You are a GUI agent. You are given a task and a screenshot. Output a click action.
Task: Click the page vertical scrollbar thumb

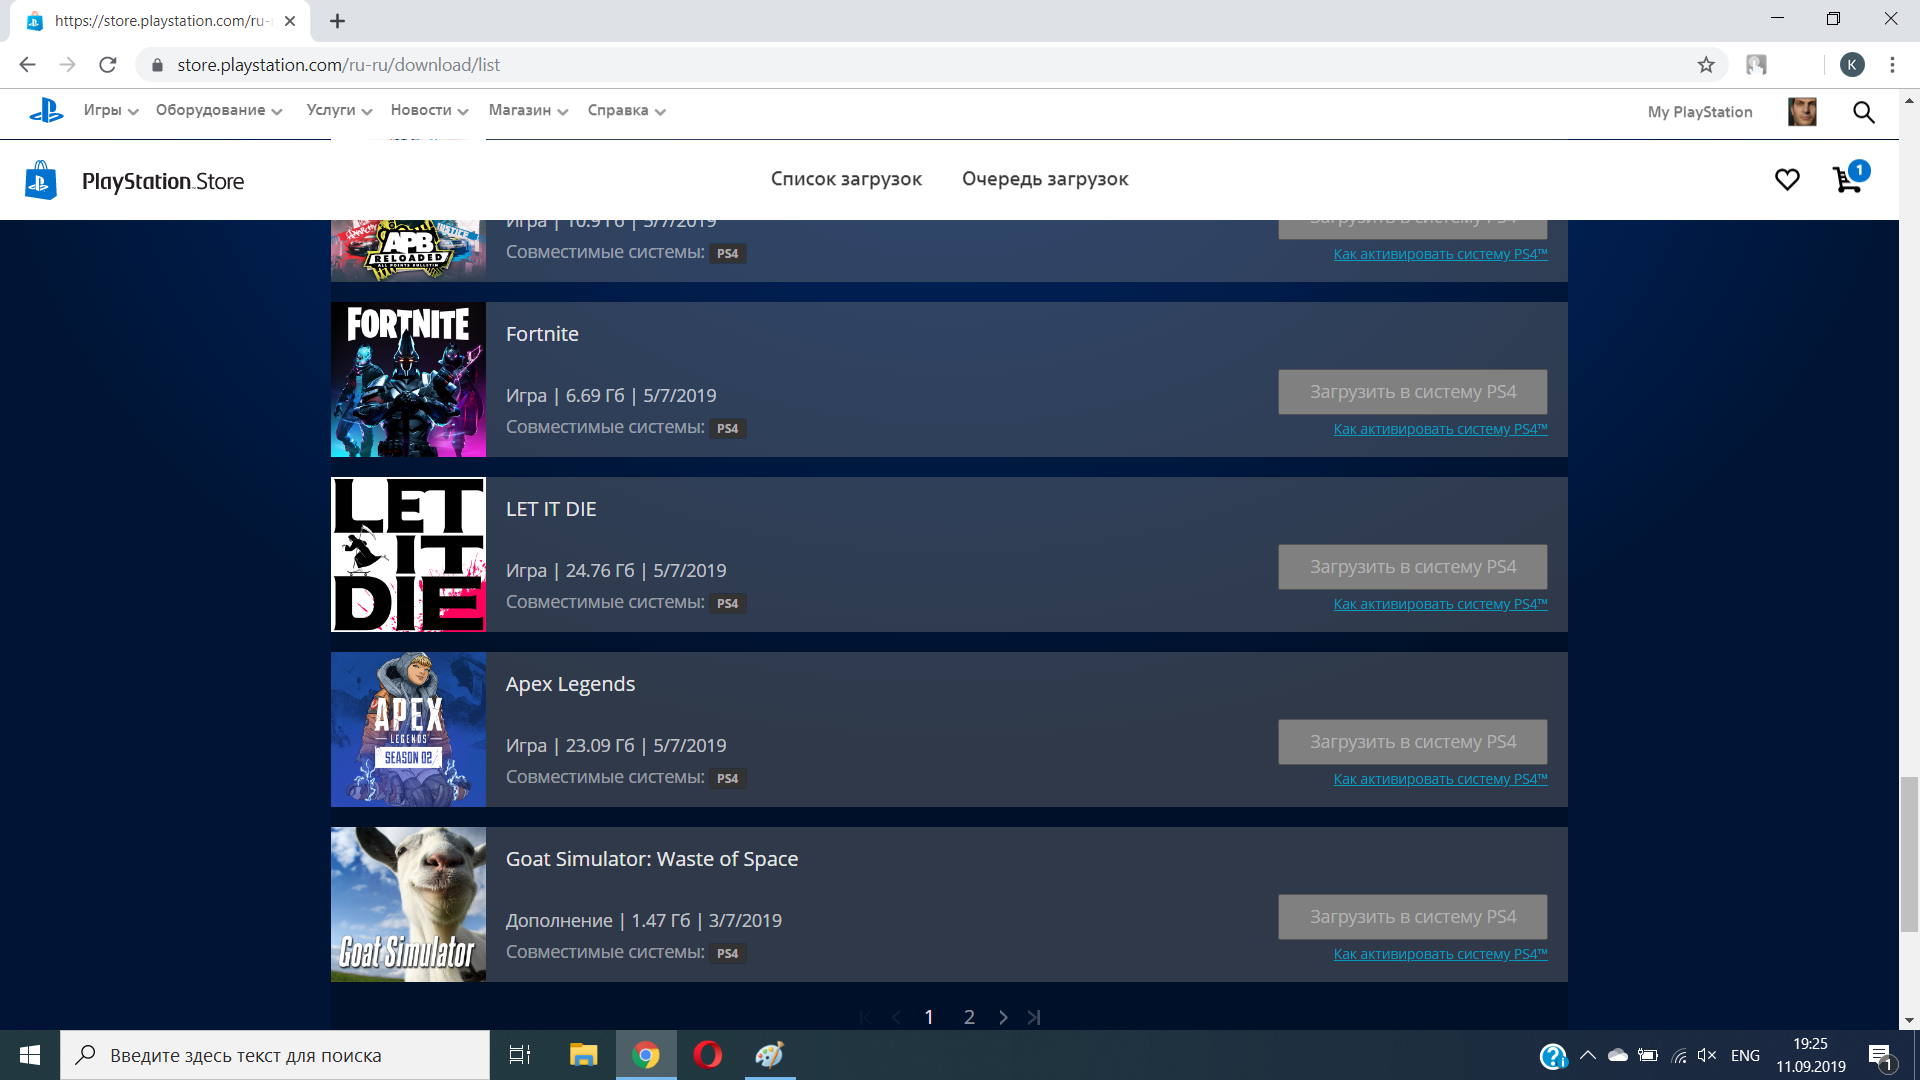point(1909,854)
